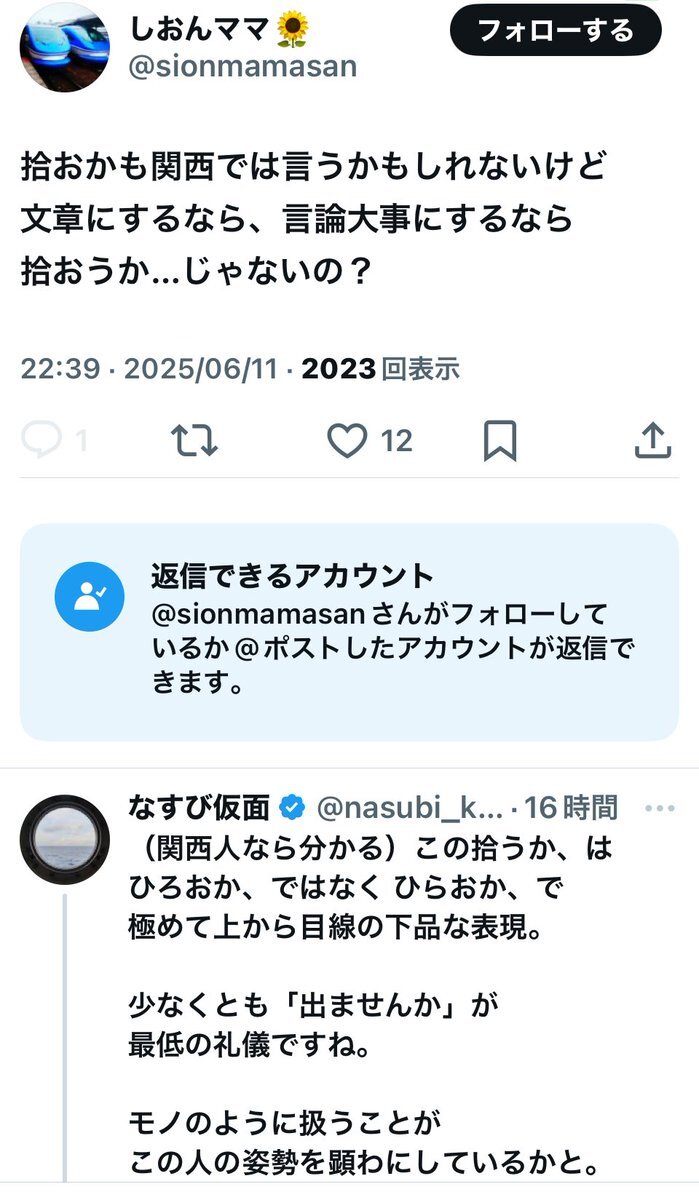This screenshot has height=1200, width=699.
Task: Open the 16時間 timestamp link
Action: click(x=571, y=806)
